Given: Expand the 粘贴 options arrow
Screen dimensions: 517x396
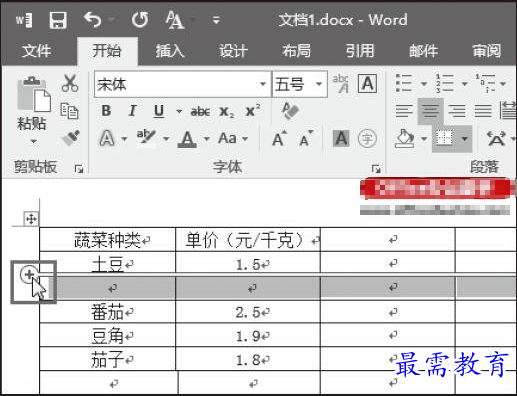Looking at the screenshot, I should point(33,141).
